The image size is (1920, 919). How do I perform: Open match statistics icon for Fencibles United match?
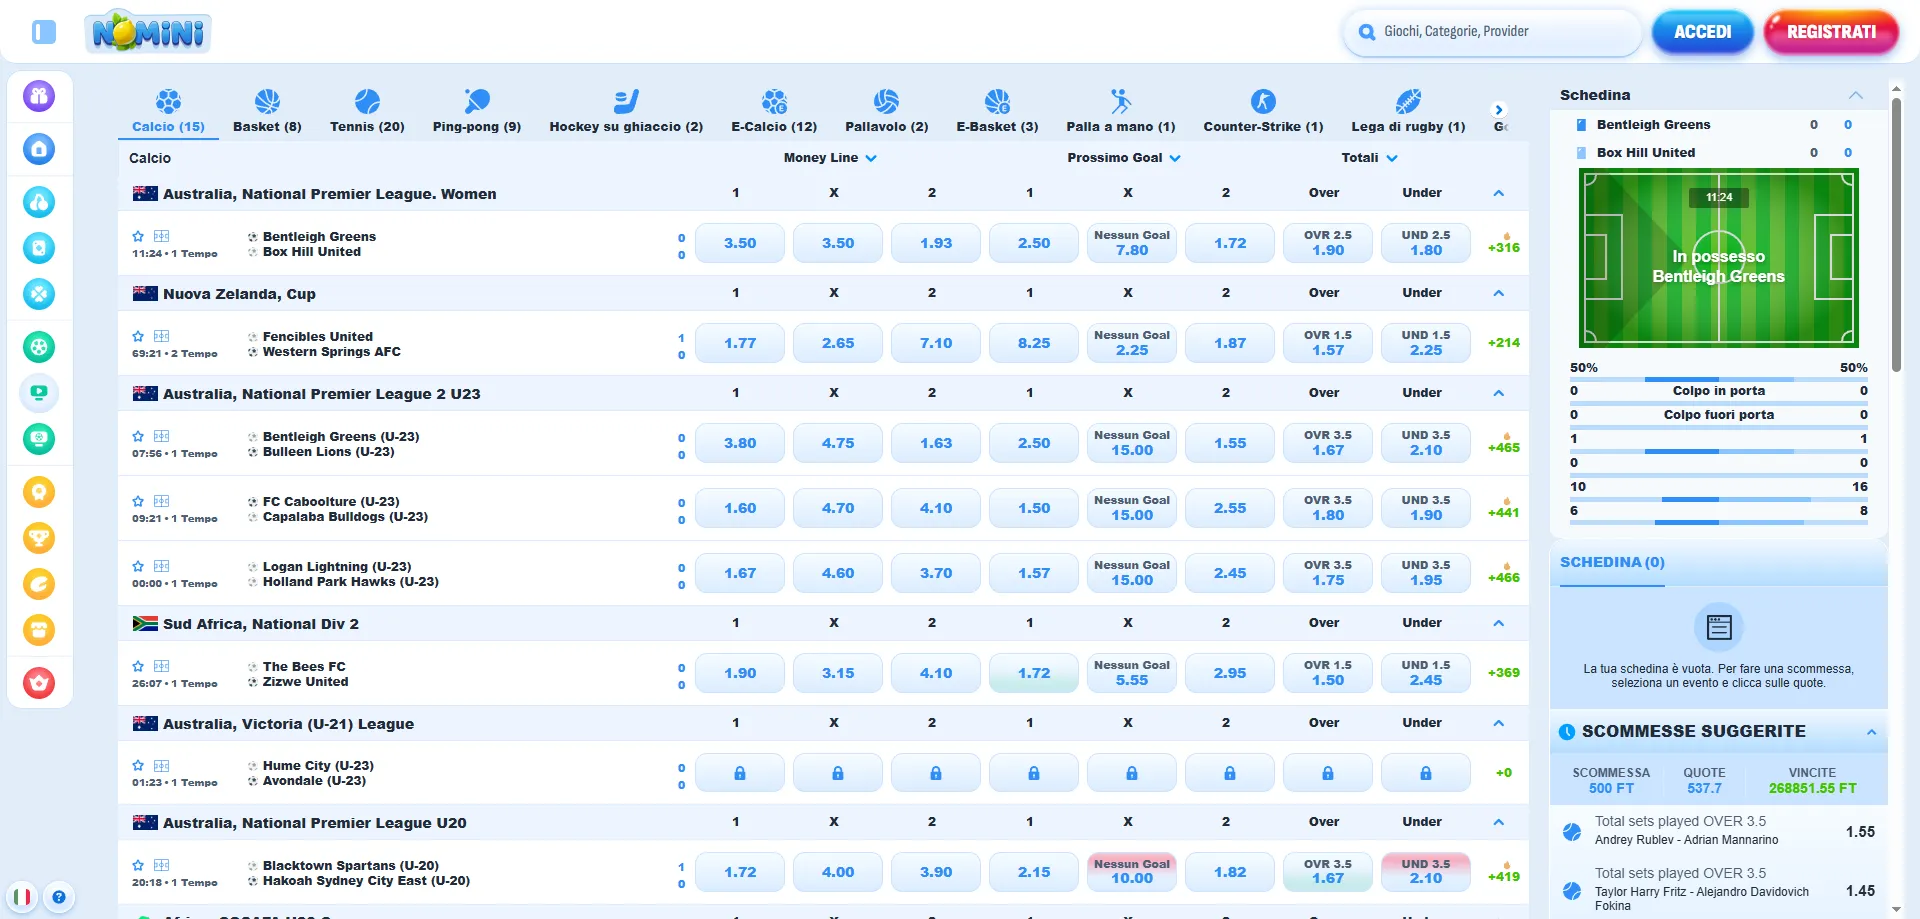point(161,336)
